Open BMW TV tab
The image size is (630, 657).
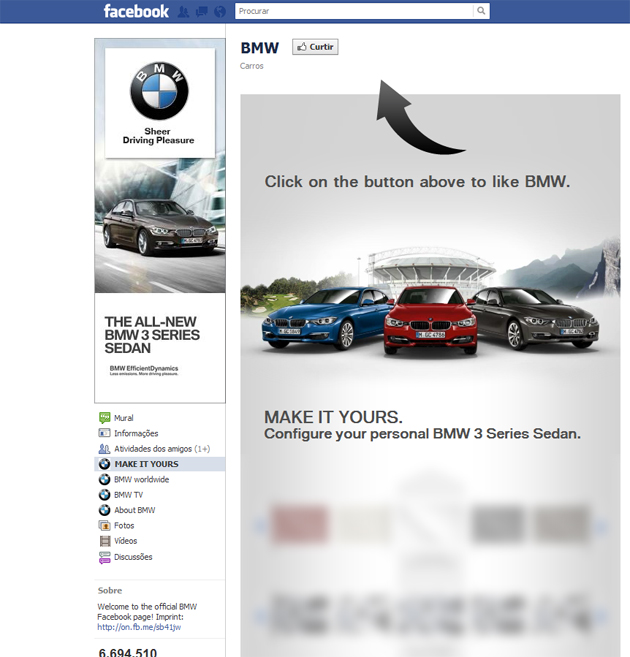[x=129, y=495]
